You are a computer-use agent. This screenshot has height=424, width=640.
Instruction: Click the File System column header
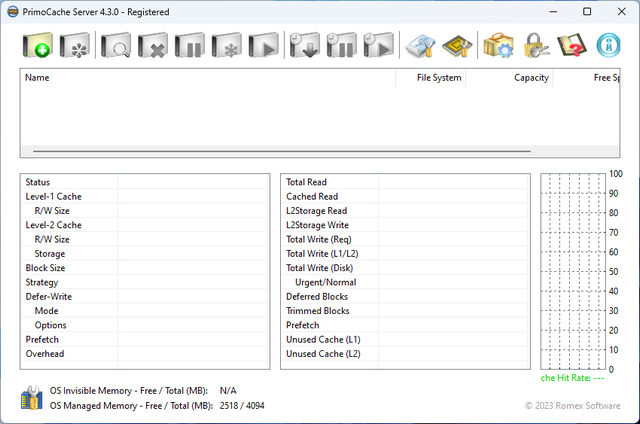click(x=439, y=77)
